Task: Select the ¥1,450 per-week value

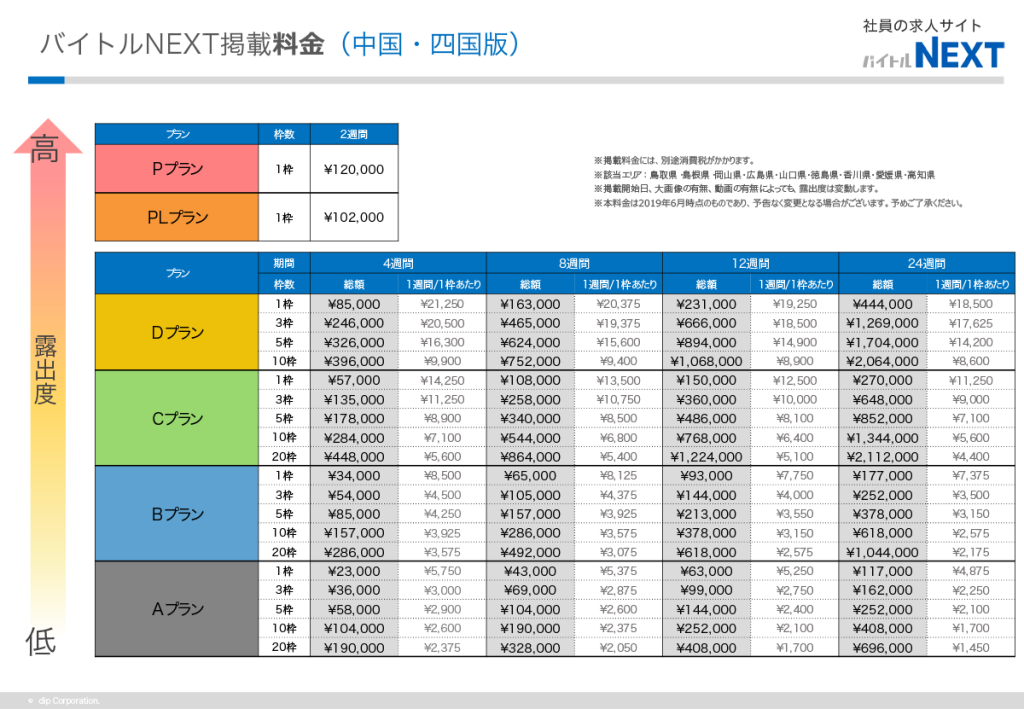Action: tap(971, 648)
